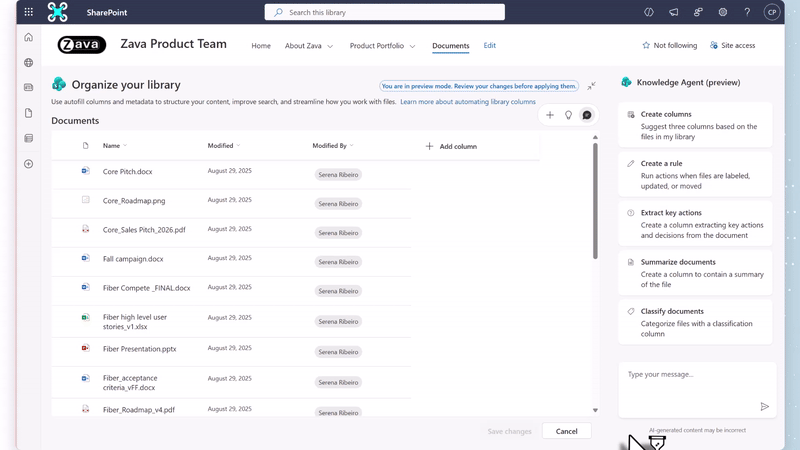Click the lightbulb suggestions icon
The image size is (800, 450).
[x=568, y=115]
